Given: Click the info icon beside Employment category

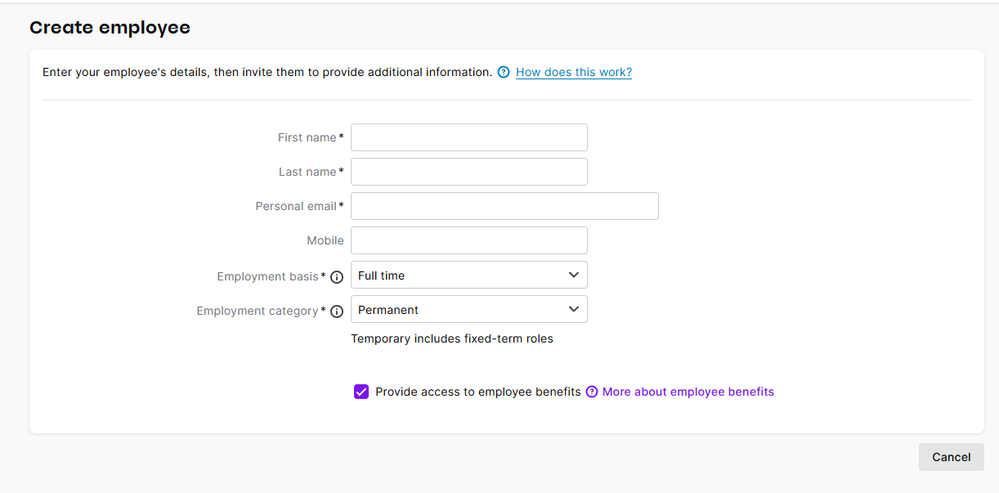Looking at the screenshot, I should coord(337,311).
